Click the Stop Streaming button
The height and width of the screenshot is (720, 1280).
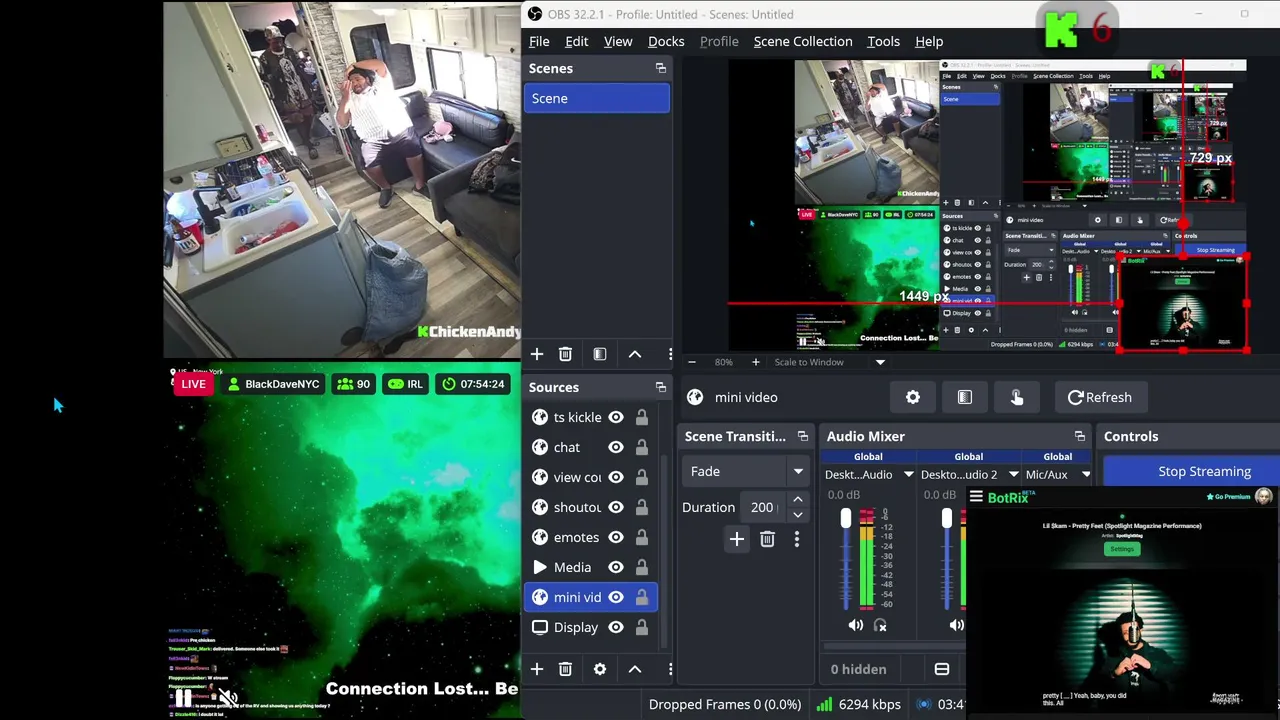coord(1190,471)
